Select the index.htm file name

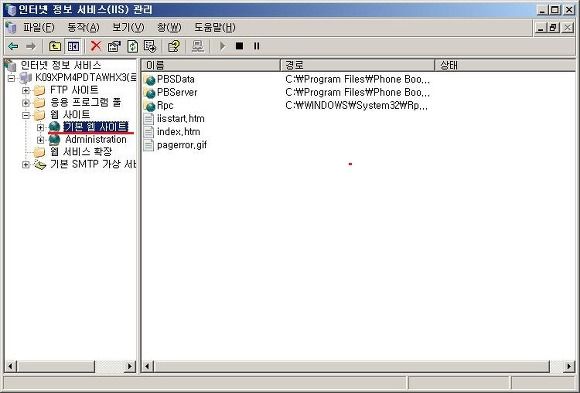click(x=179, y=132)
